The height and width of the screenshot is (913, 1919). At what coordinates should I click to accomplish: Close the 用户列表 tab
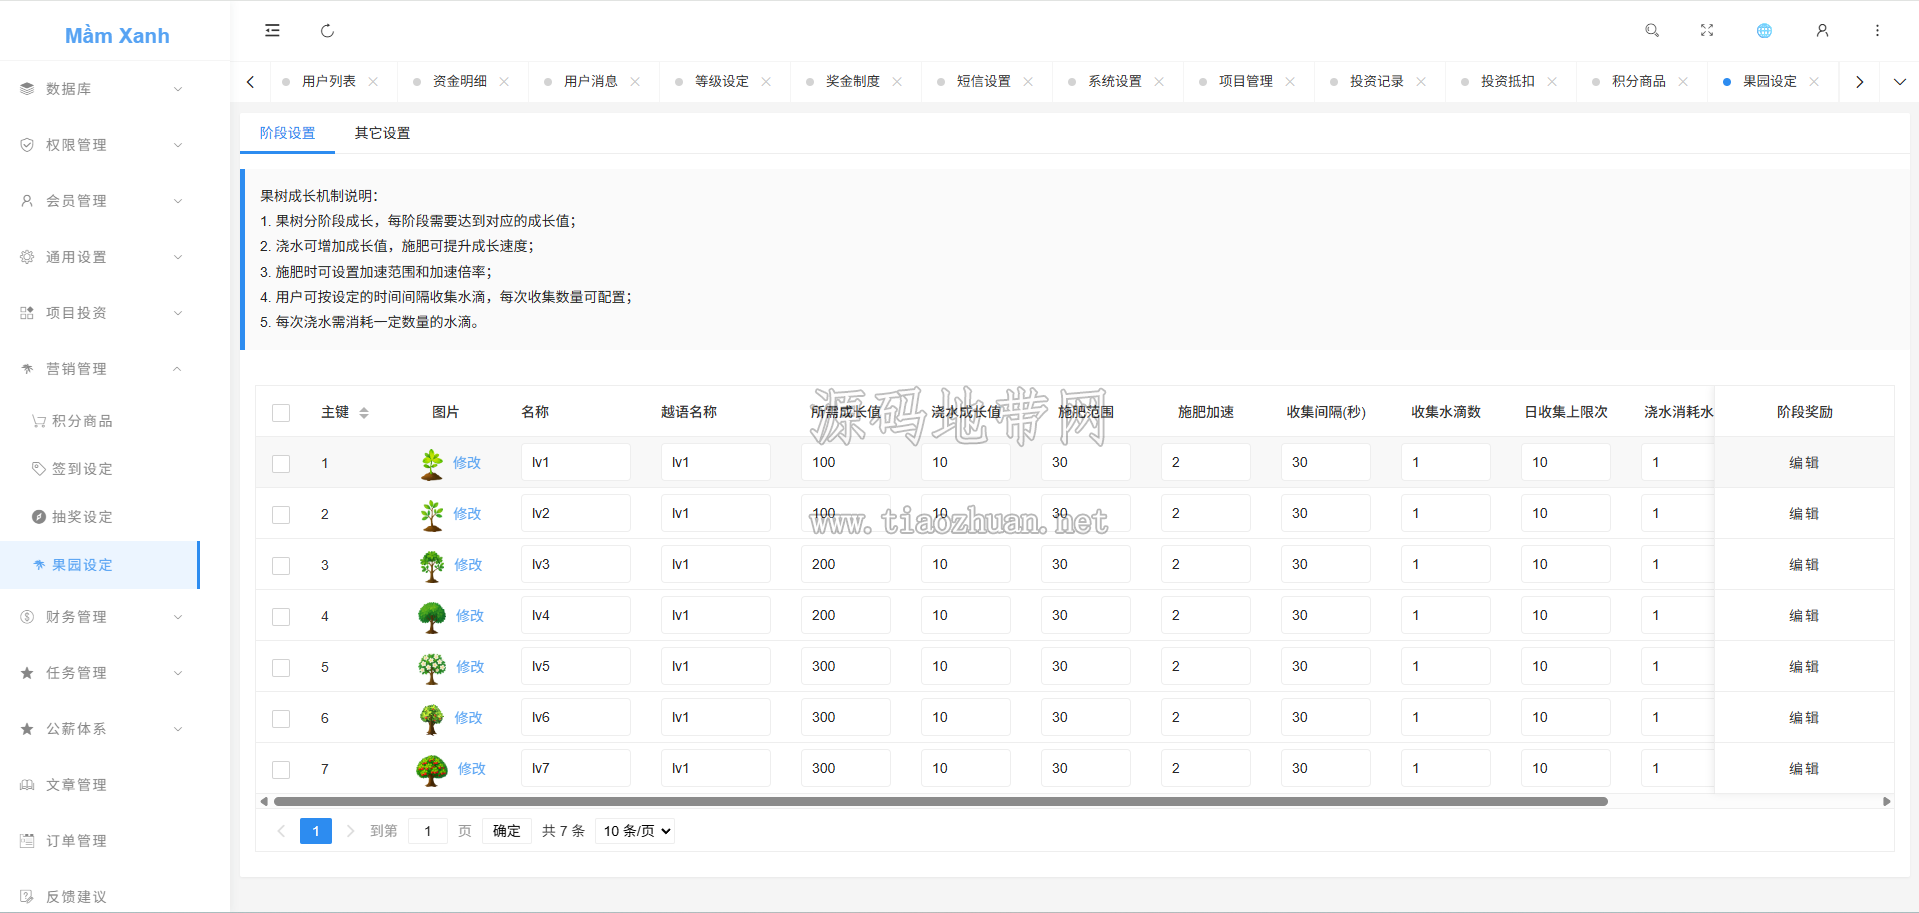[x=373, y=82]
